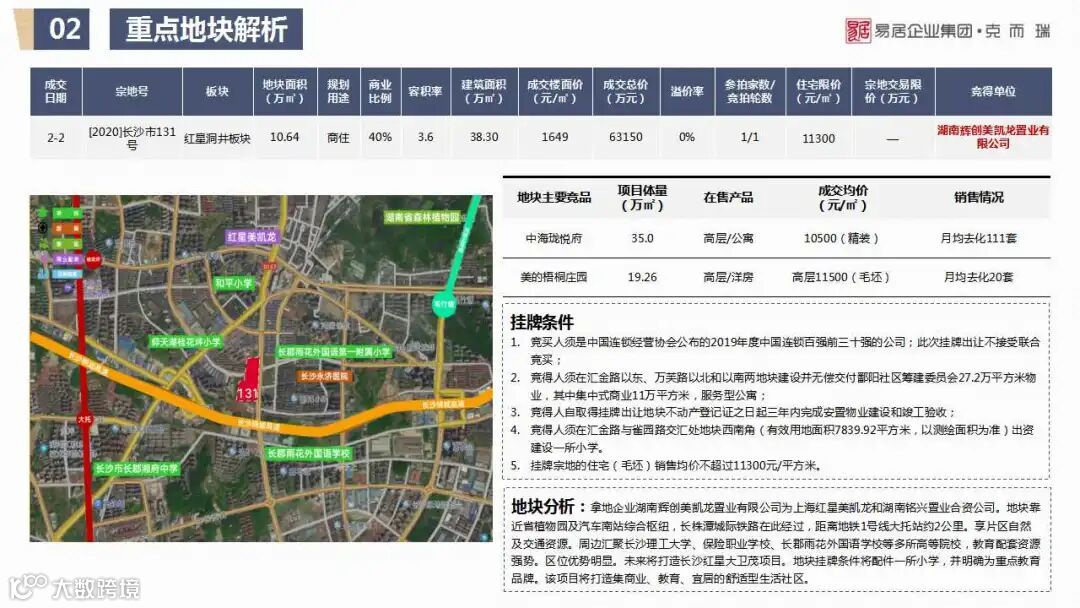Click the 11300 residential price cap cell
Image resolution: width=1080 pixels, height=608 pixels.
point(818,138)
